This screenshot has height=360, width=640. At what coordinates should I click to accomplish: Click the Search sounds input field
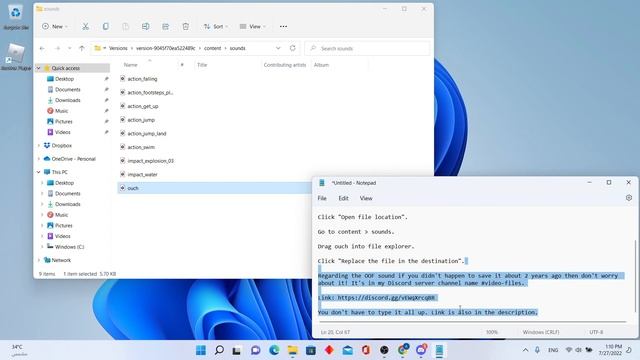tap(367, 48)
